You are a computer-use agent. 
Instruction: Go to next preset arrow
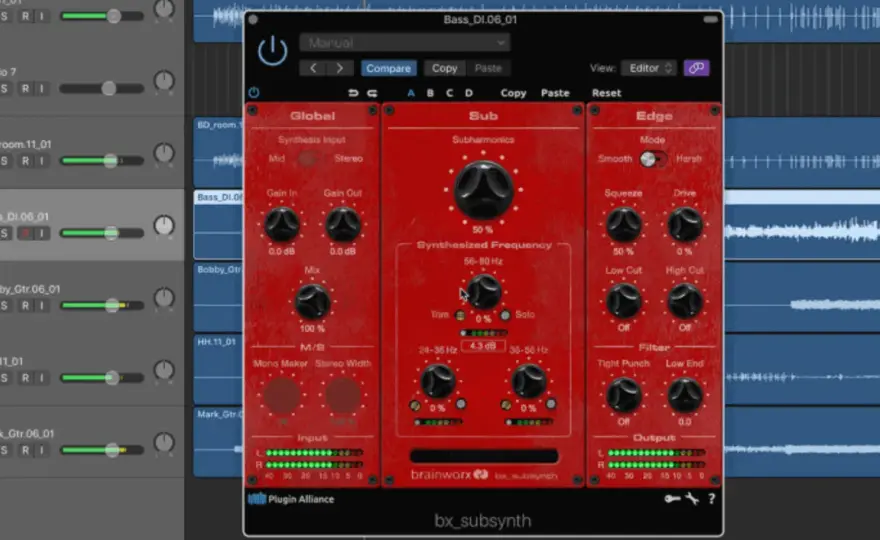pyautogui.click(x=340, y=68)
